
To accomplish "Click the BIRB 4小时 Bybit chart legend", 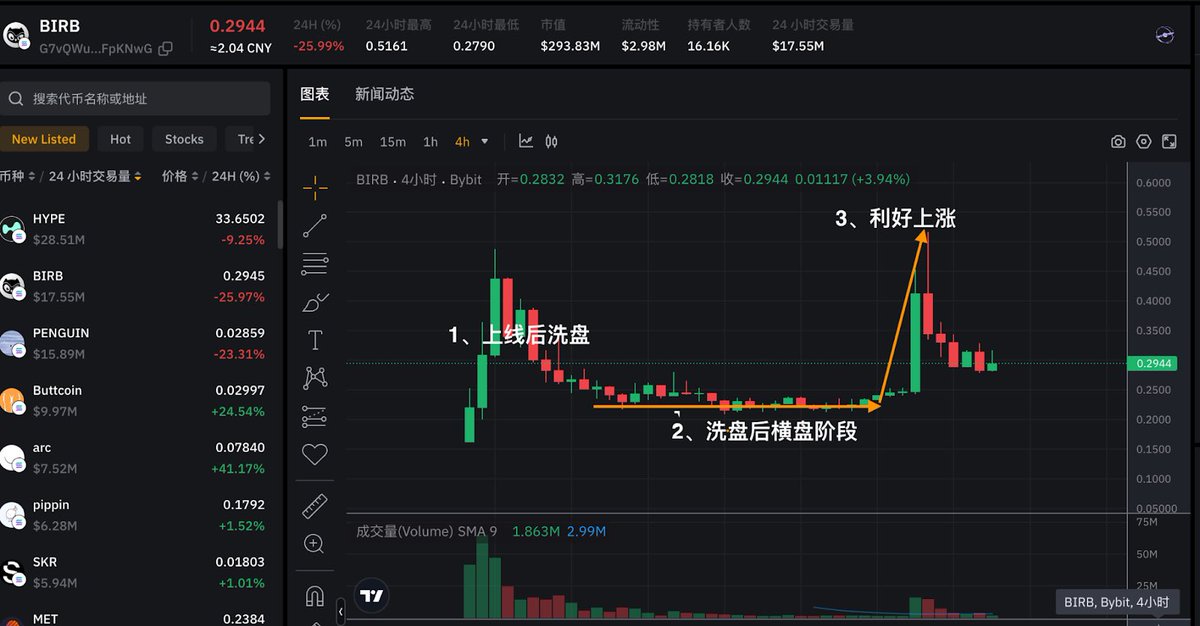I will (x=419, y=180).
